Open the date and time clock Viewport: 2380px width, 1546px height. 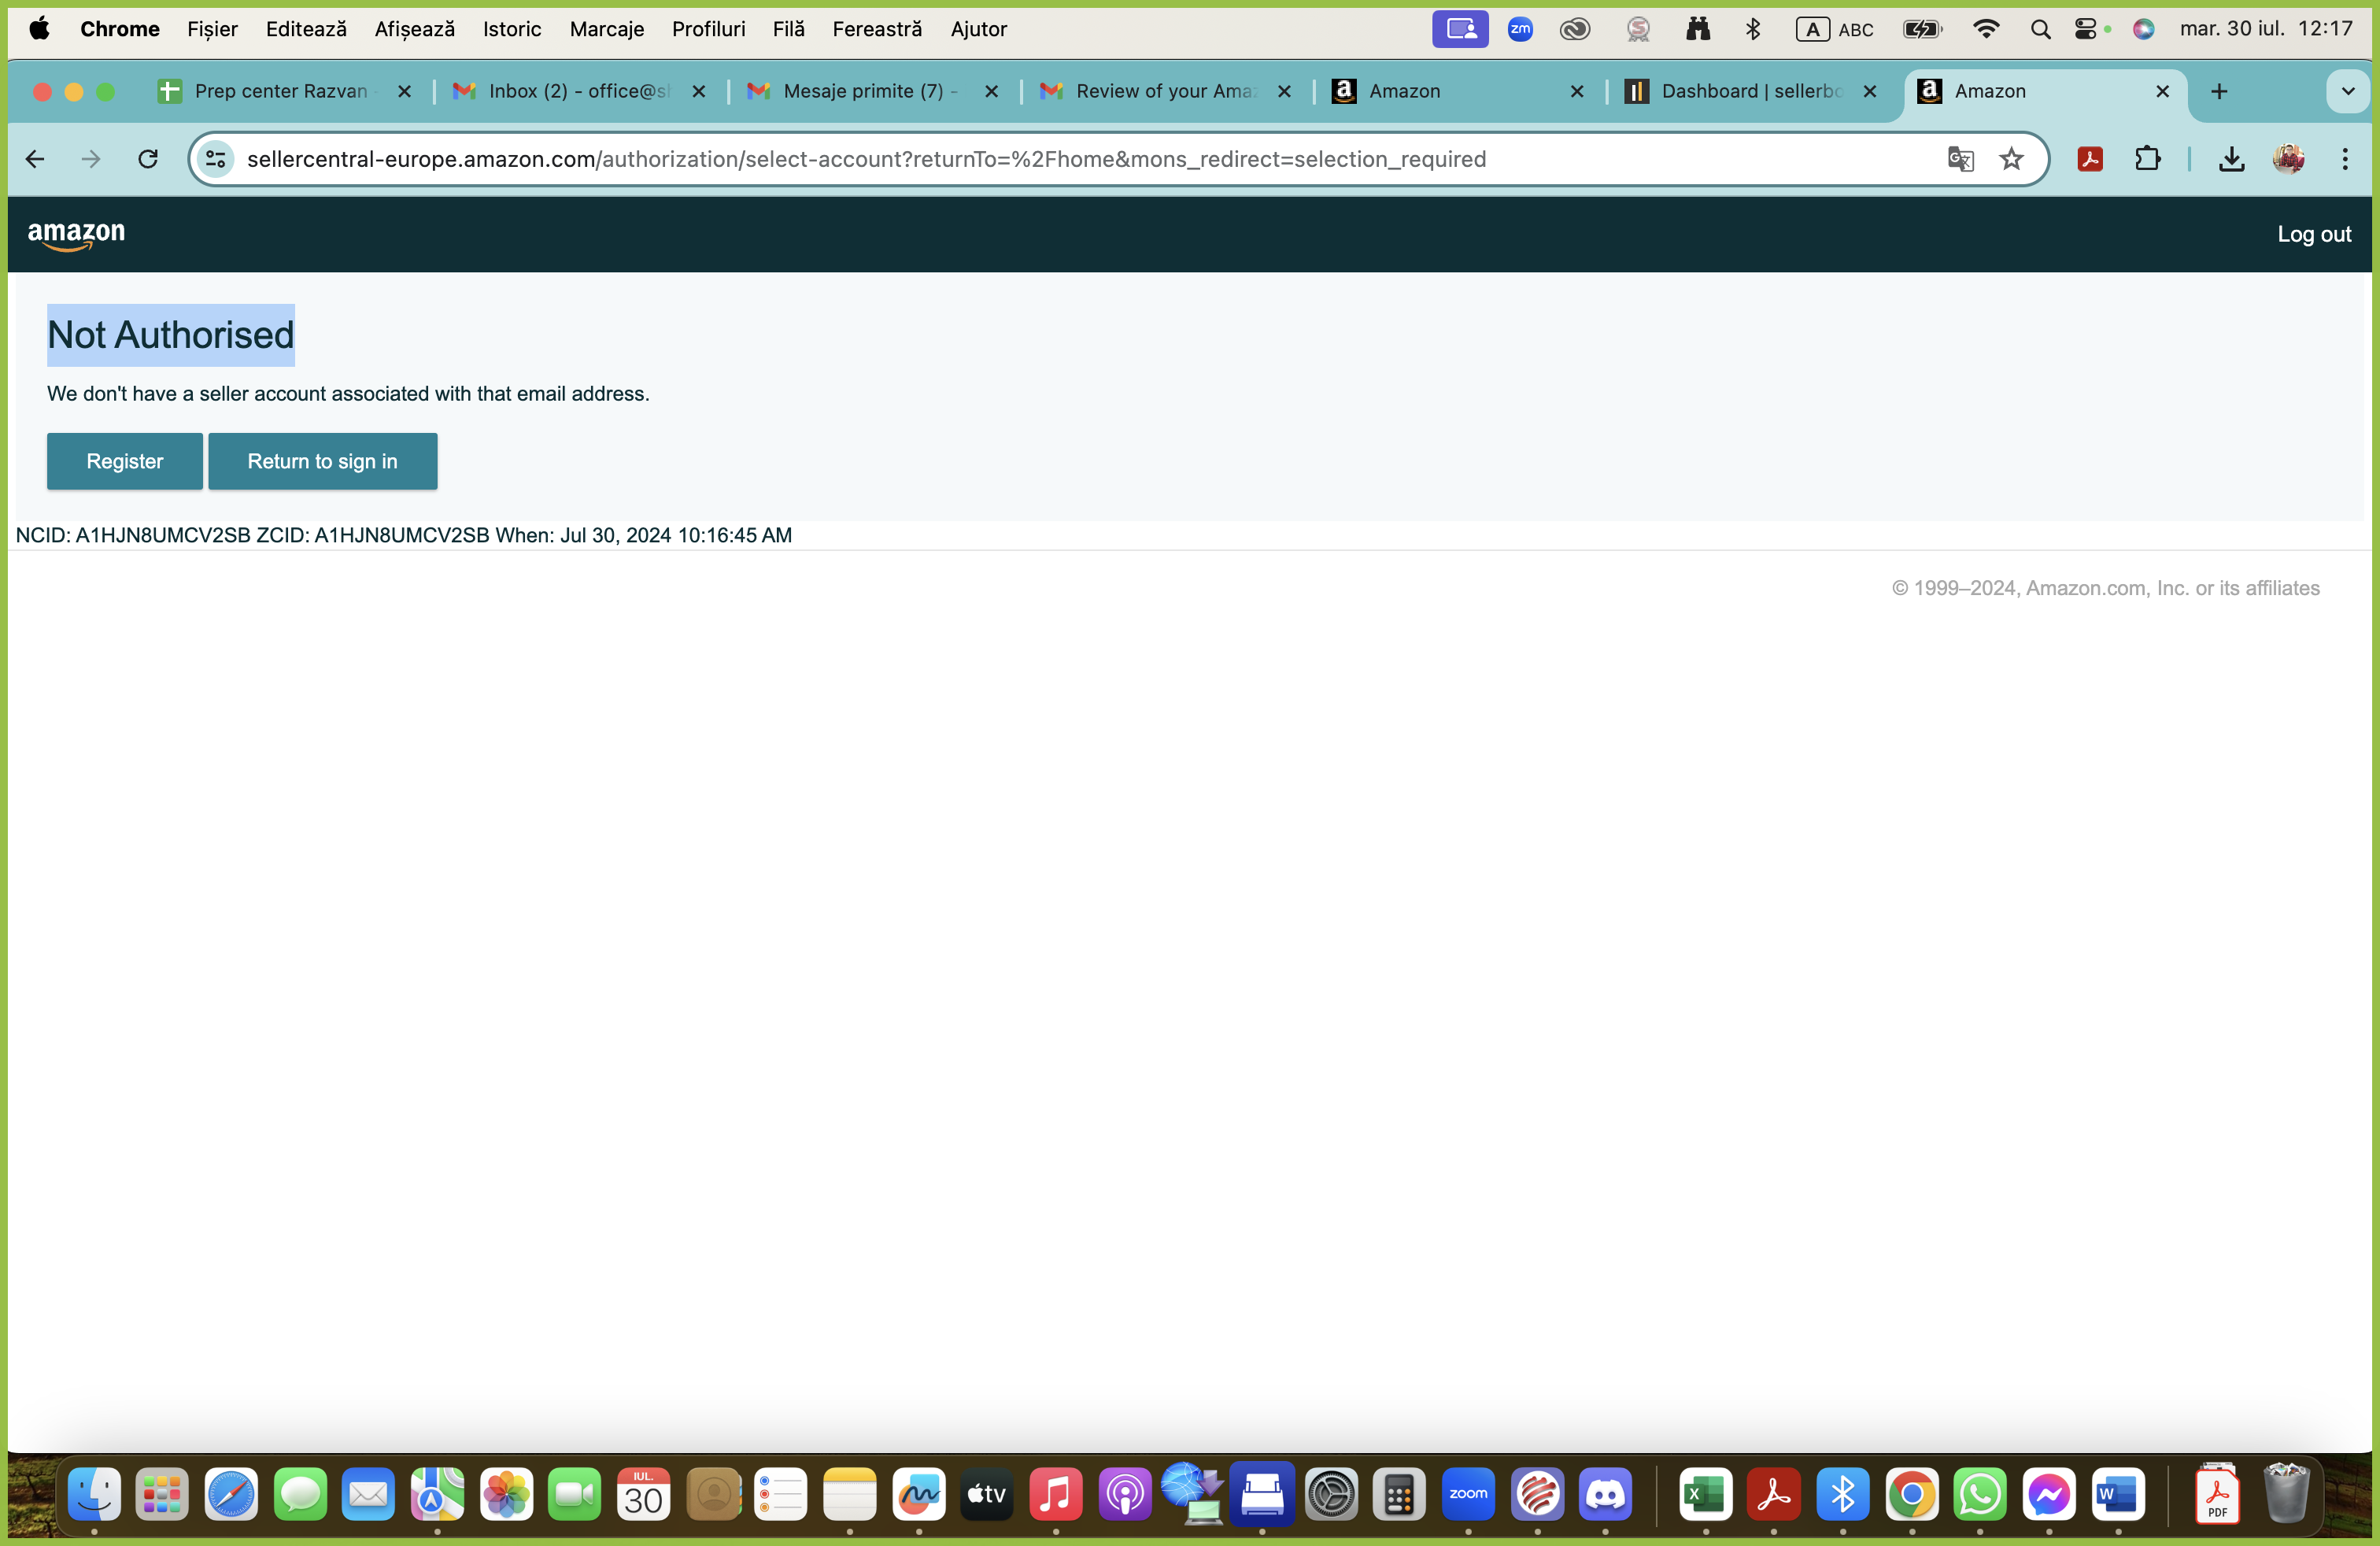click(x=2266, y=29)
